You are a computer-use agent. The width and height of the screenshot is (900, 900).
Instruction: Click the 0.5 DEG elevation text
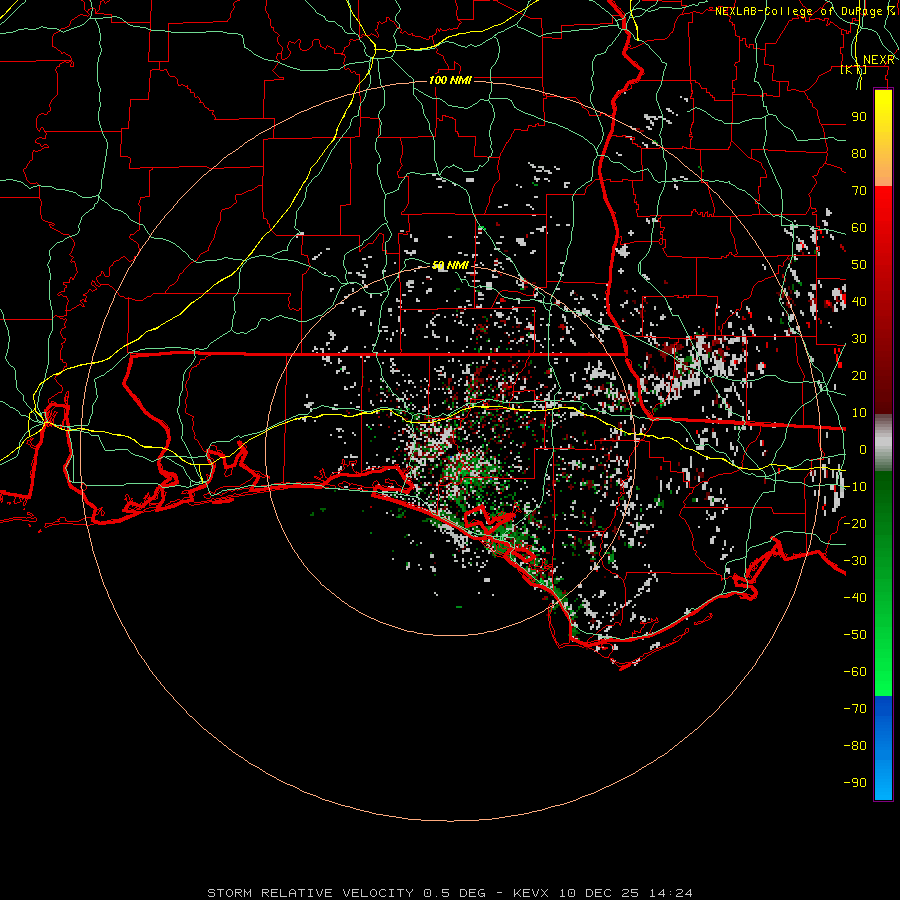tap(455, 893)
